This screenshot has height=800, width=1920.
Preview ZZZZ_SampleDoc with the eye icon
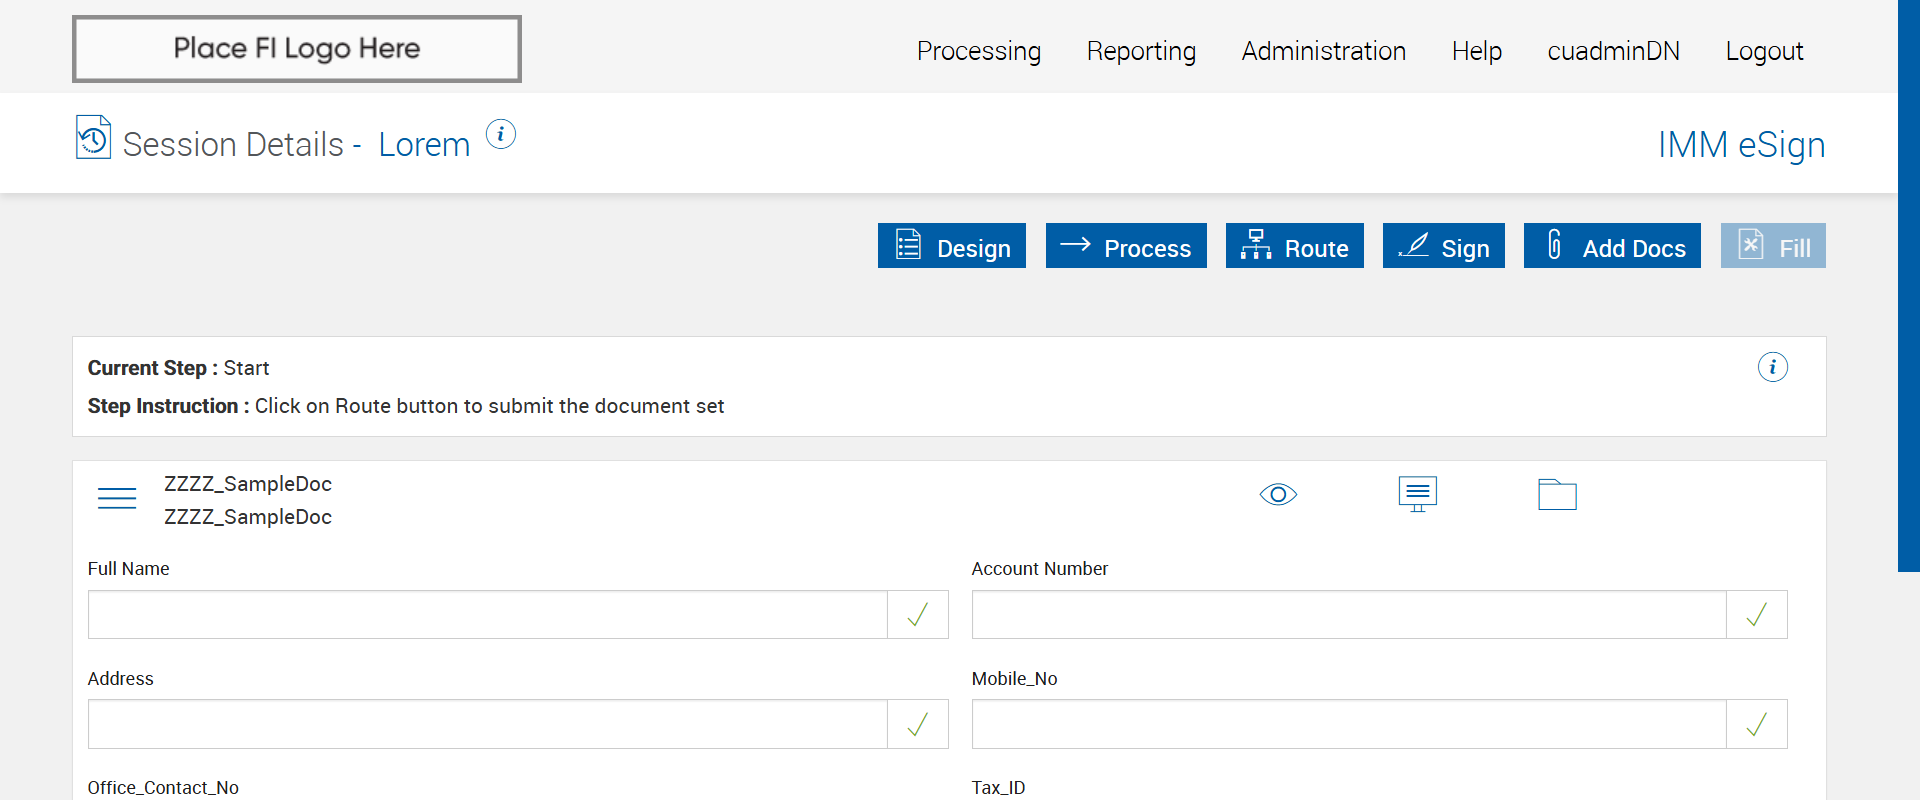coord(1278,495)
